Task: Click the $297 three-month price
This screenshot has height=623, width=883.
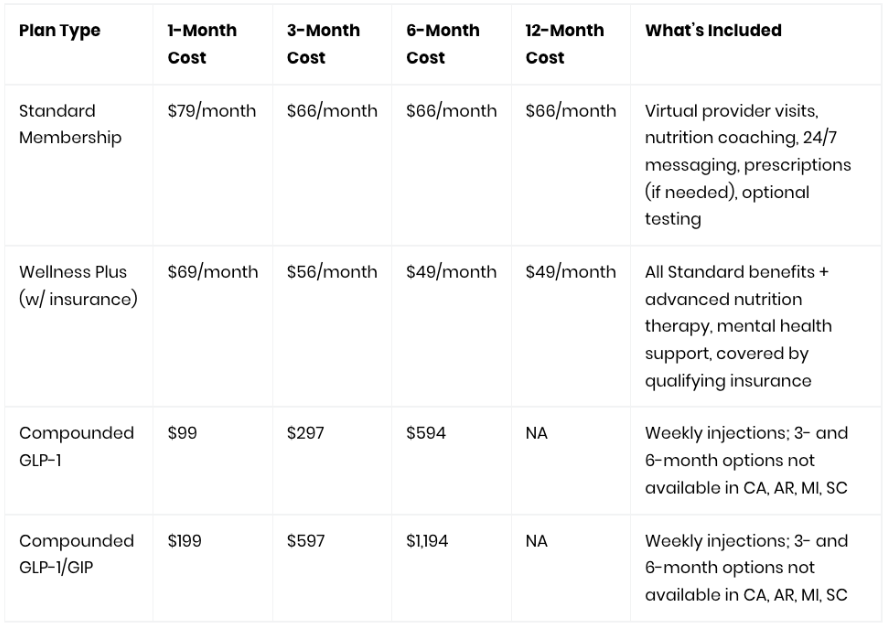Action: coord(305,433)
